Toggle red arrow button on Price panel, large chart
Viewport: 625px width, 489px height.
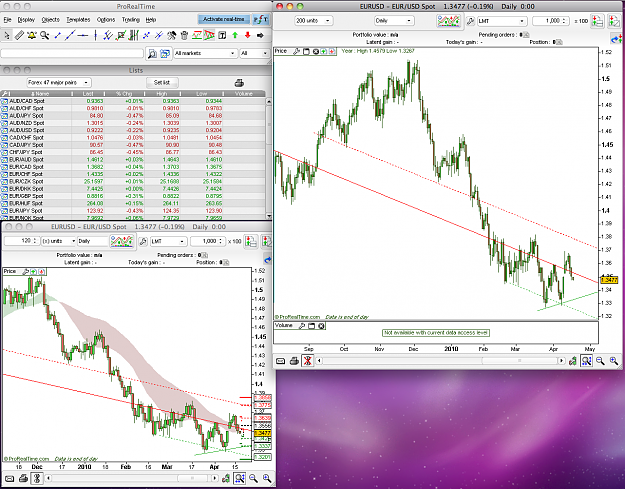(332, 51)
